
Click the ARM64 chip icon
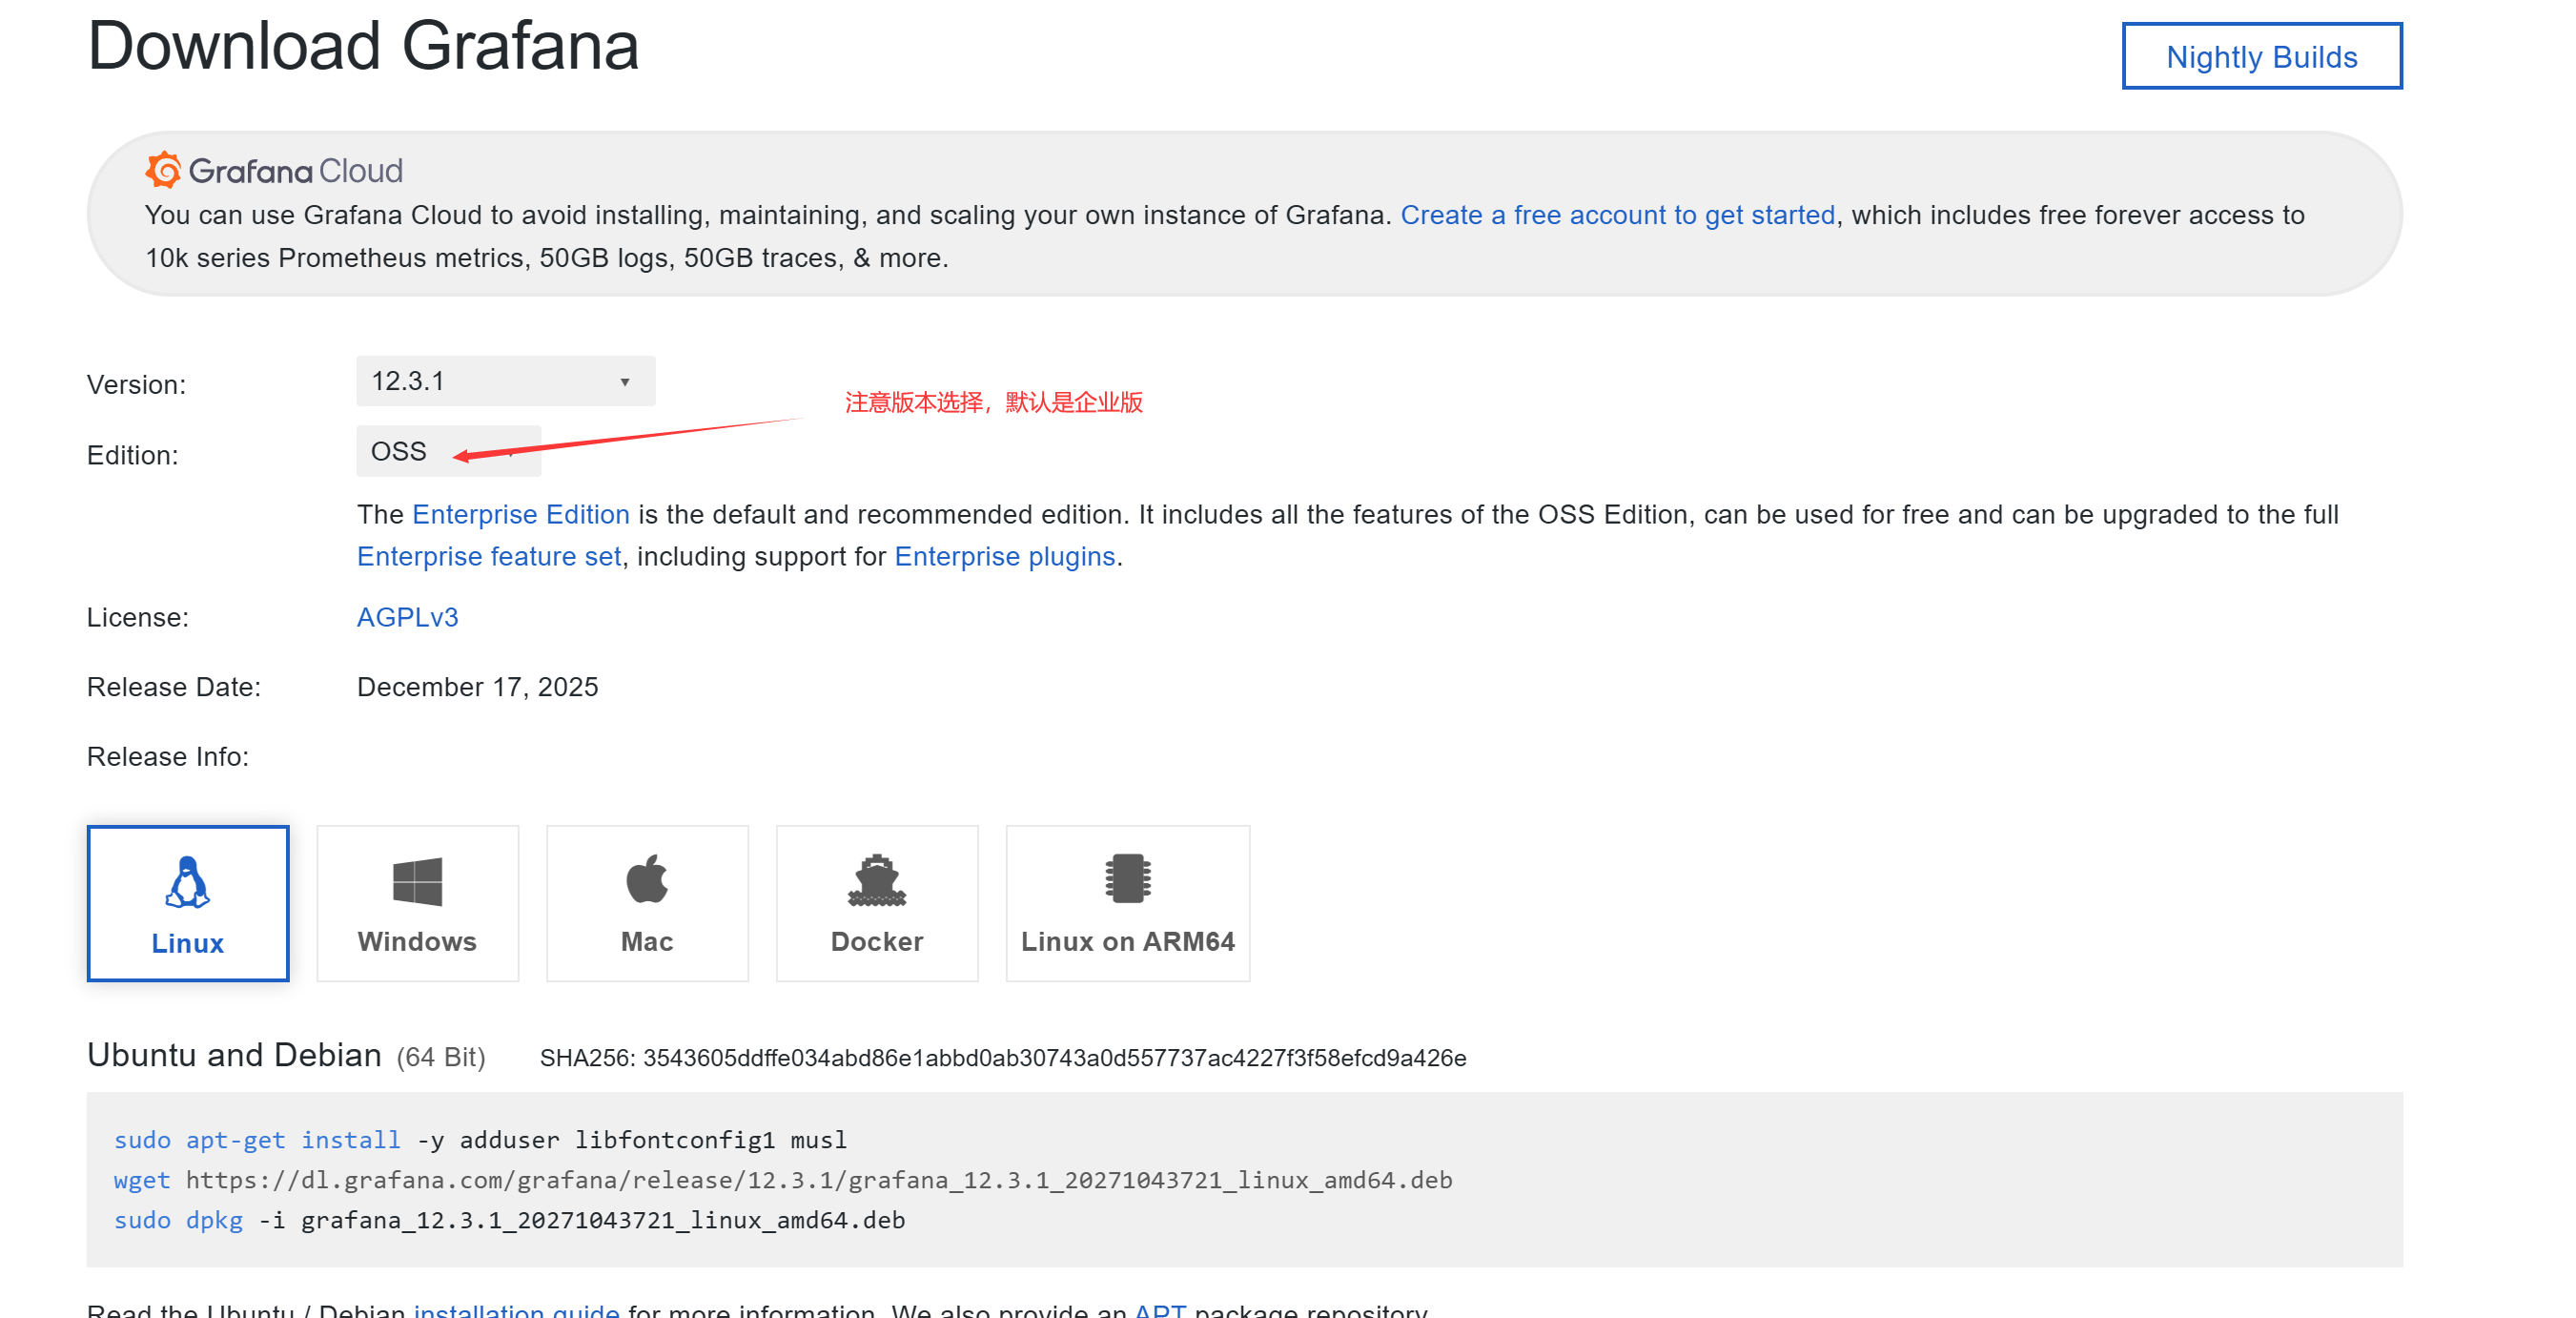coord(1127,878)
